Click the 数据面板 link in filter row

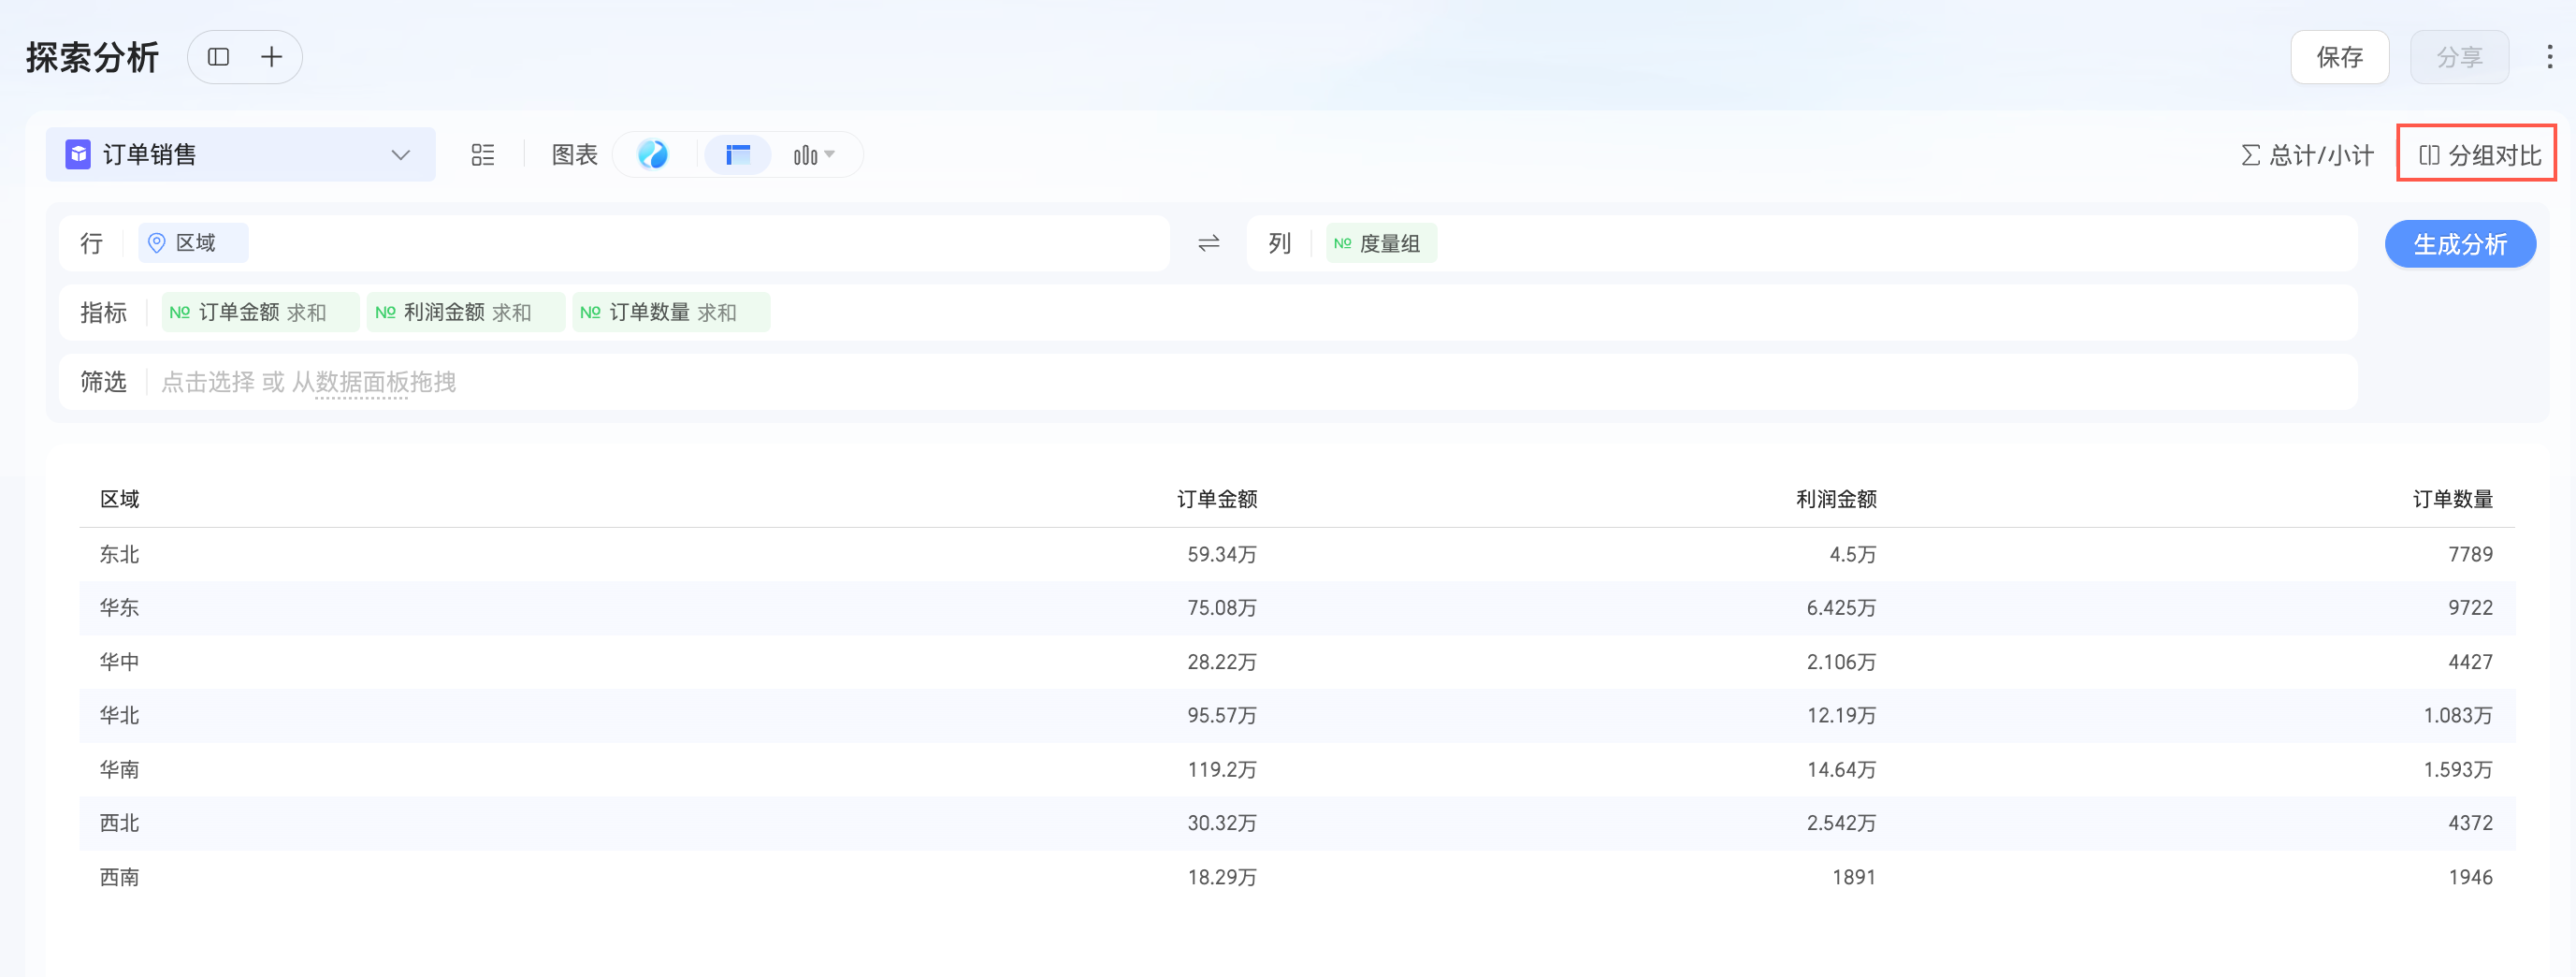(x=362, y=382)
